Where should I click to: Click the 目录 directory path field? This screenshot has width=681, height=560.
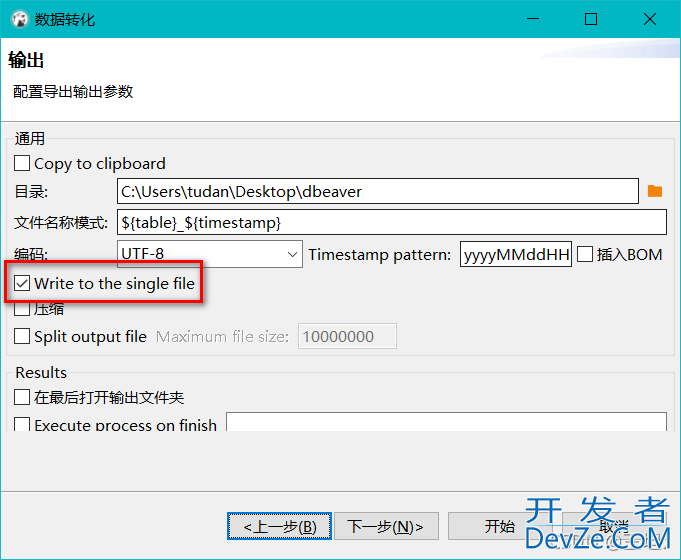[378, 191]
